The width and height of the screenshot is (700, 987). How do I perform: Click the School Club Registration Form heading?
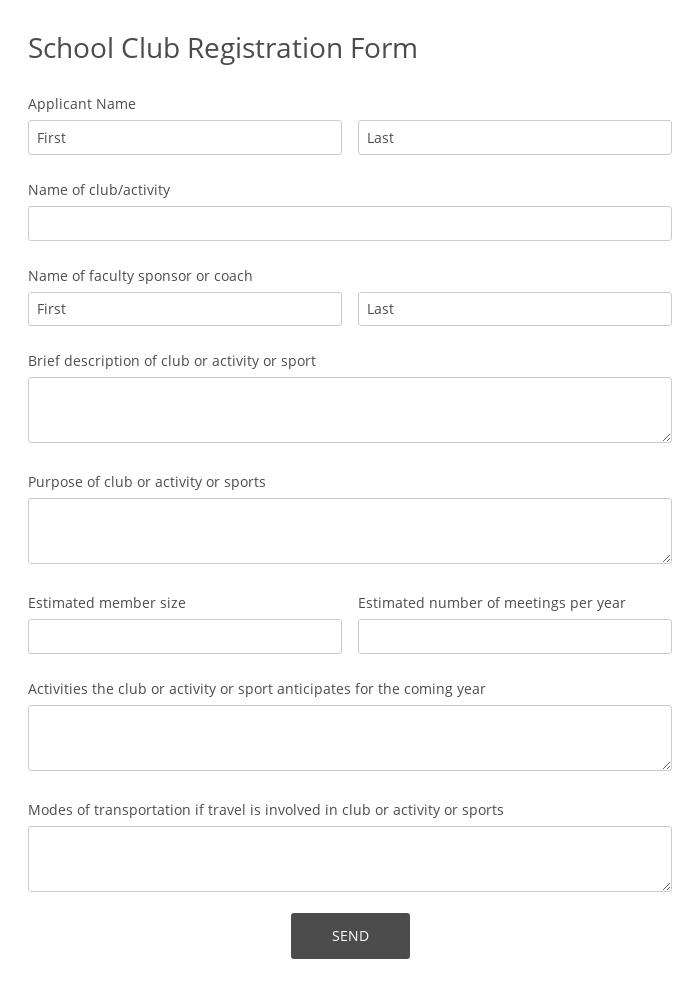point(222,48)
